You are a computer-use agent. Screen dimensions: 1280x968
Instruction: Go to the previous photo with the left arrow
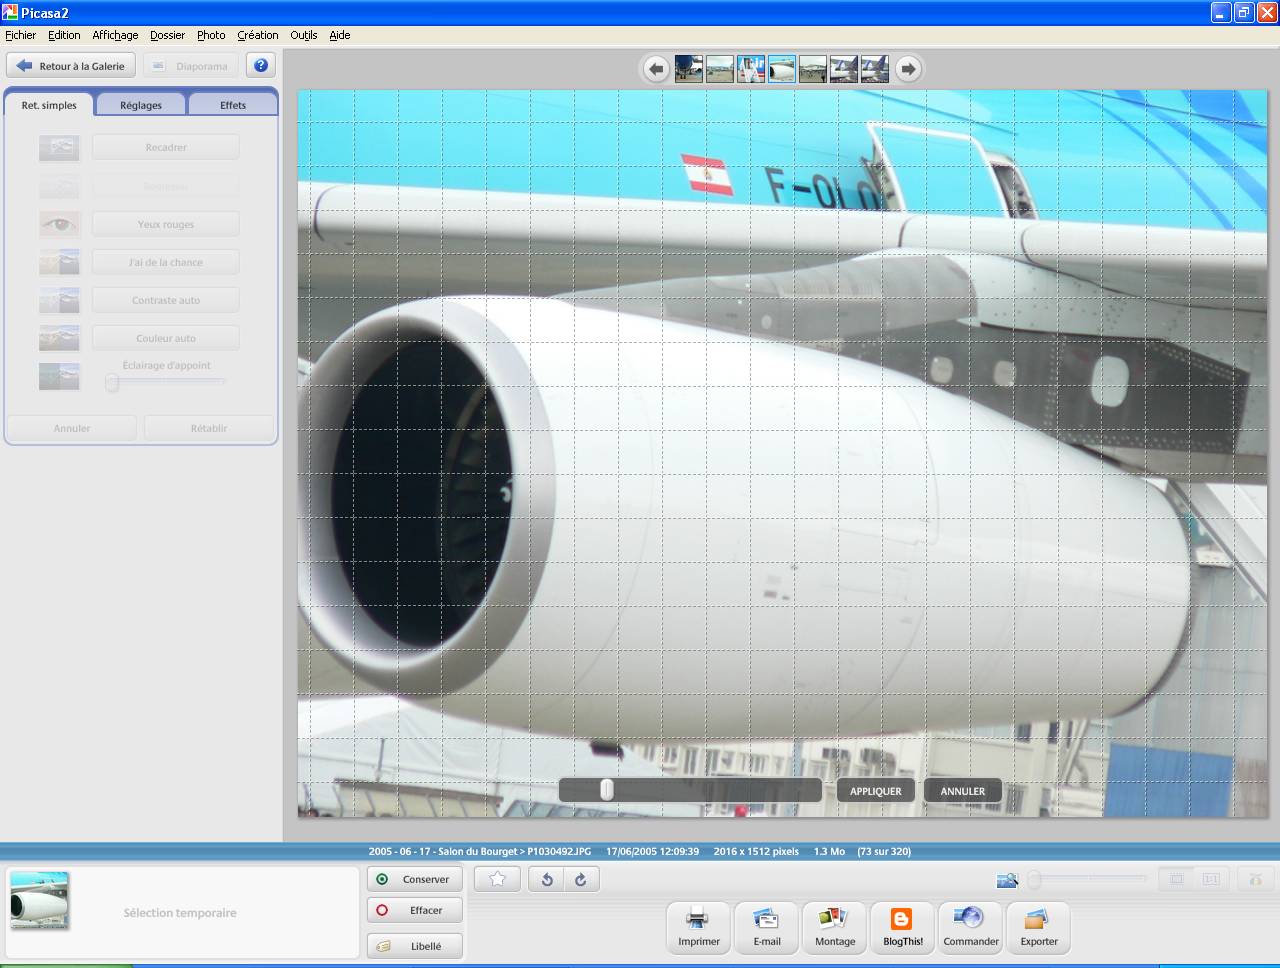point(656,69)
